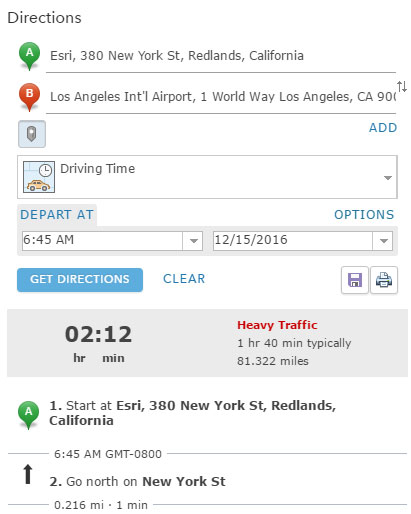Expand the 6:45 AM departure time dropdown

pos(193,241)
